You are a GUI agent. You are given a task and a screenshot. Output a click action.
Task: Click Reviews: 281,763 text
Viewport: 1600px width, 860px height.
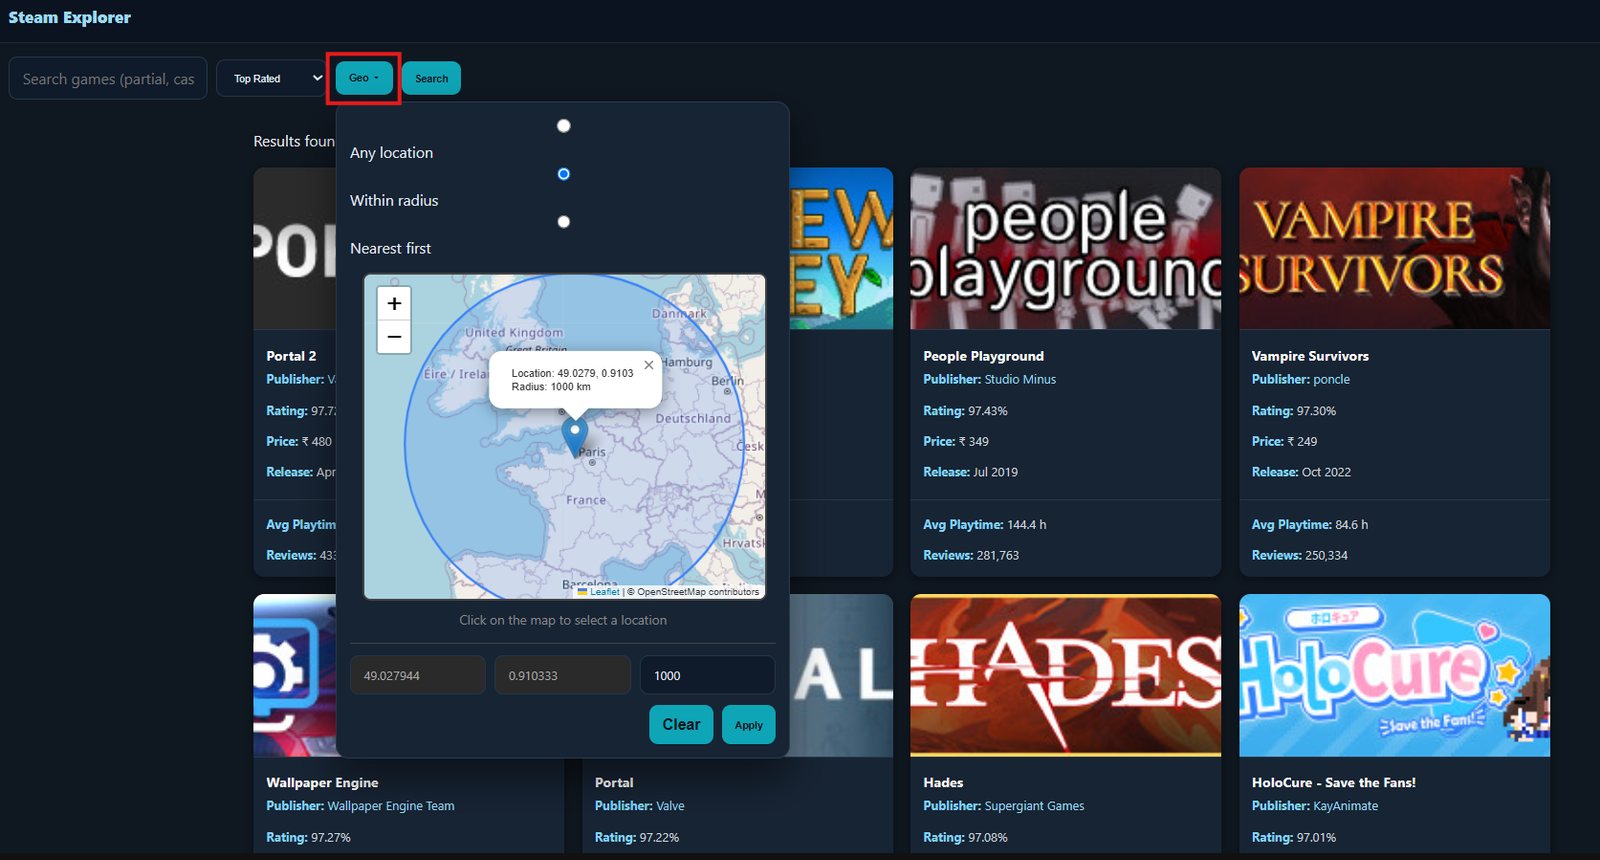point(971,555)
